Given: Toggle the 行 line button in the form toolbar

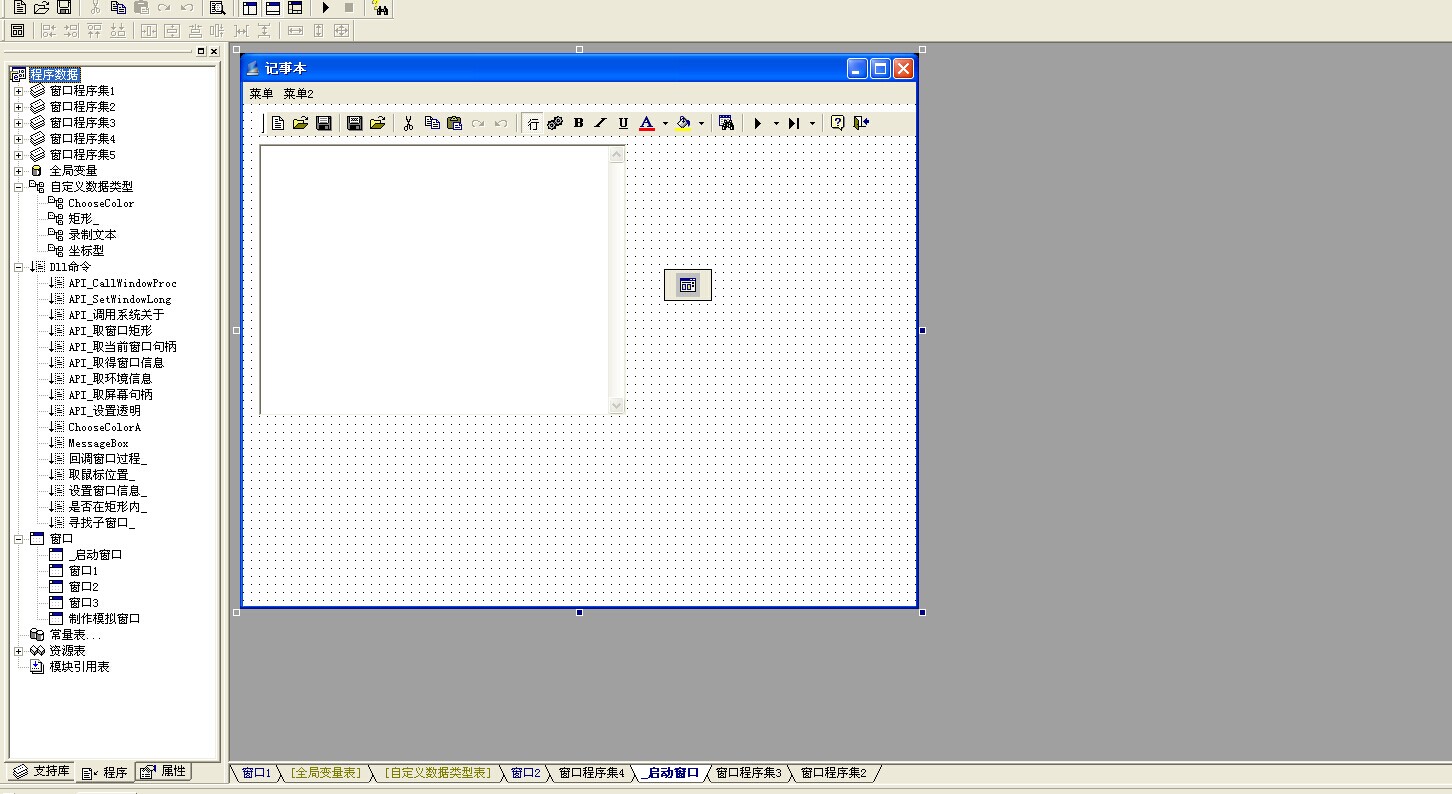Looking at the screenshot, I should click(533, 123).
